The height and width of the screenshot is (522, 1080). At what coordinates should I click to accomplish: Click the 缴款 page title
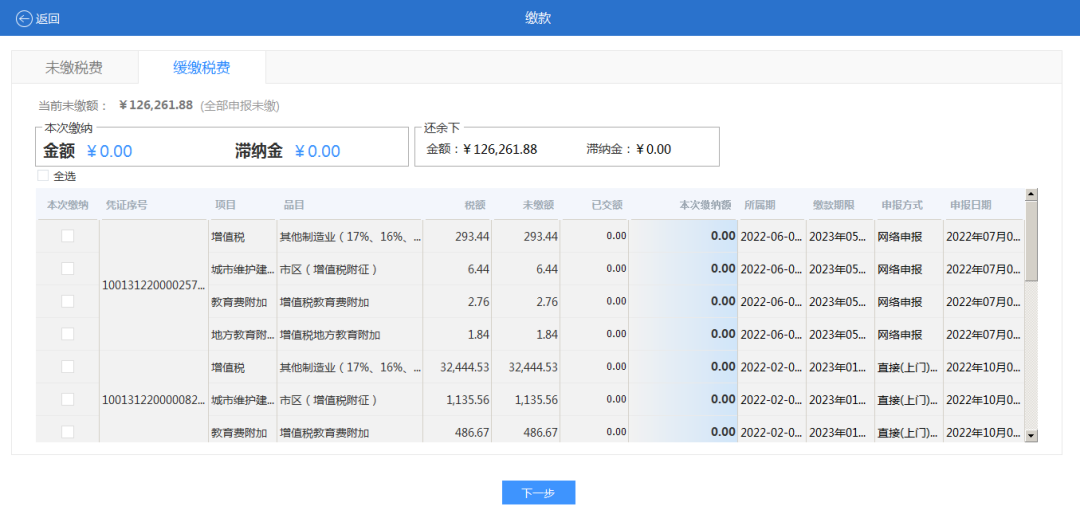(538, 18)
